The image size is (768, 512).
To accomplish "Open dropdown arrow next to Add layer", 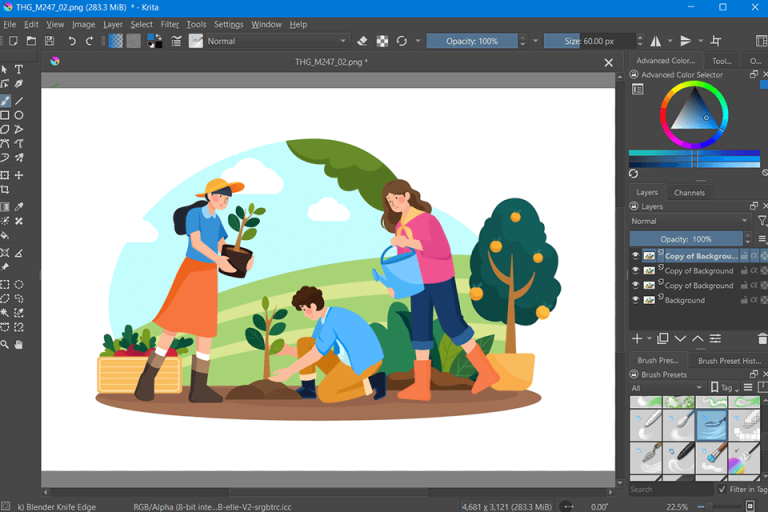I will point(649,339).
